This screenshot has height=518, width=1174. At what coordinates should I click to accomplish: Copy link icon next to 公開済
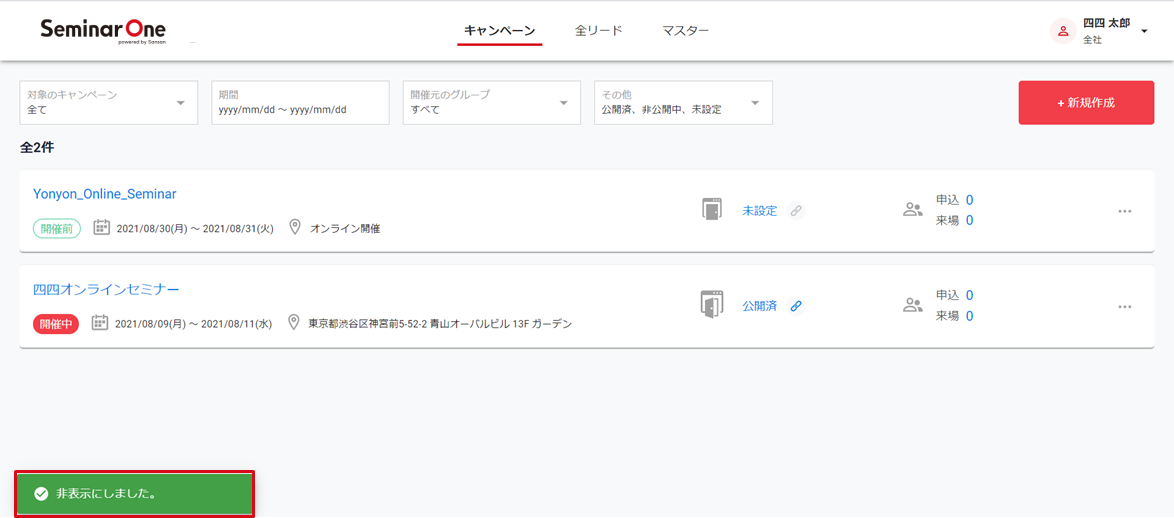click(797, 306)
